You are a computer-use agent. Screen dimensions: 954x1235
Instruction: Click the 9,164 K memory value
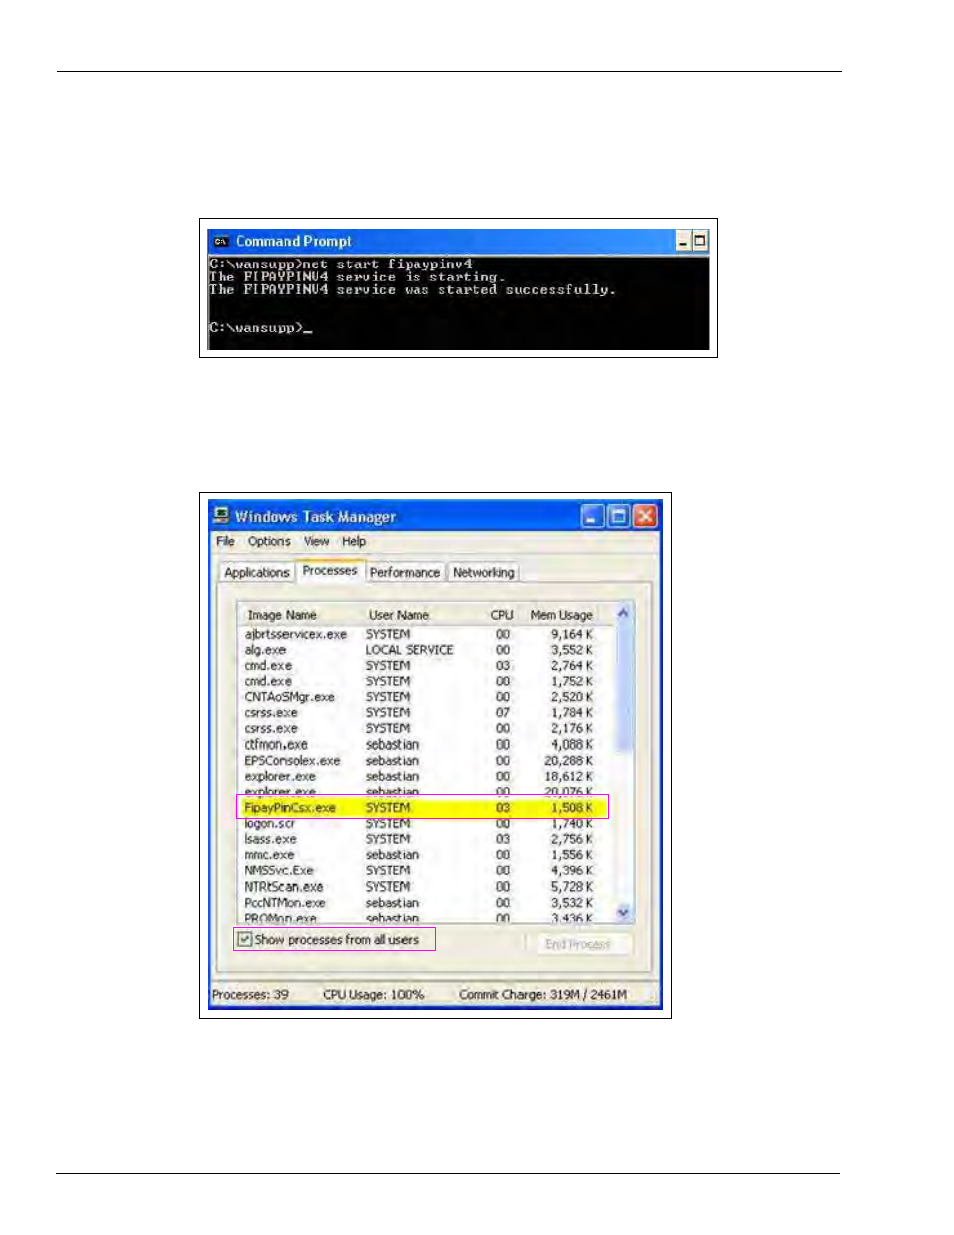click(x=572, y=634)
